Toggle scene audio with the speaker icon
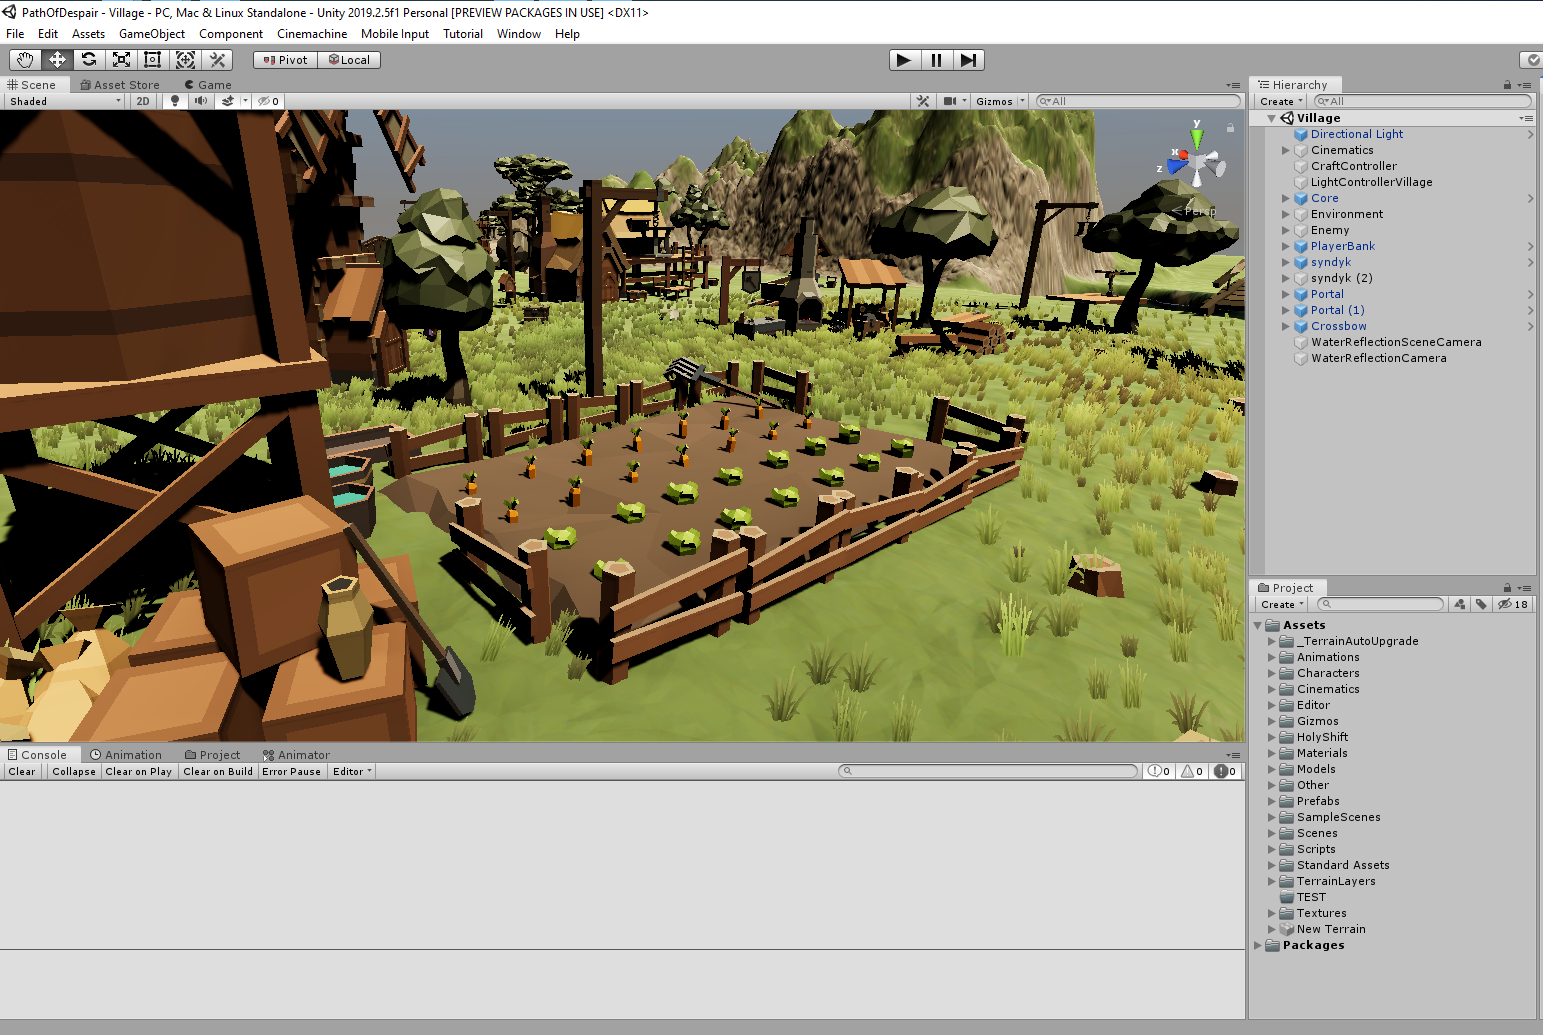The width and height of the screenshot is (1543, 1035). click(201, 101)
